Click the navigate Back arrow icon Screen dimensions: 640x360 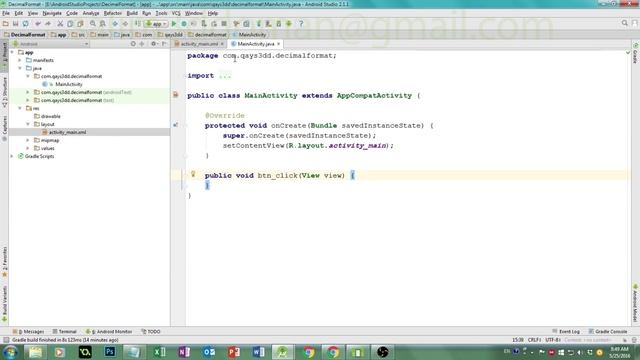tap(115, 24)
